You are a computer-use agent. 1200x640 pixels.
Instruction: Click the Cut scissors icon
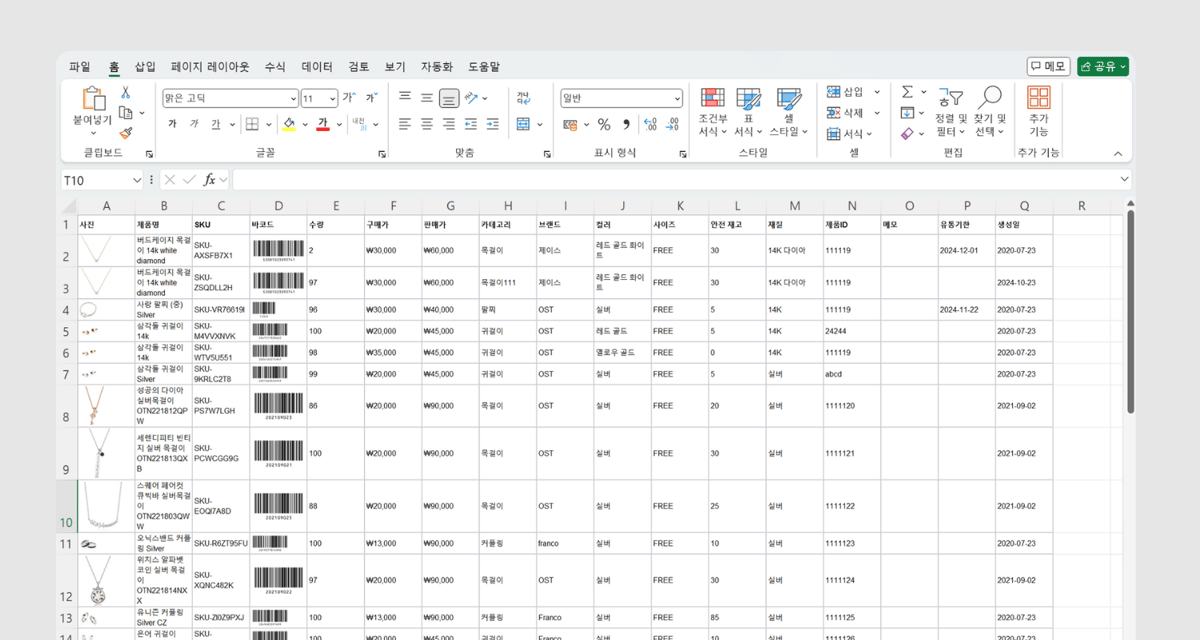(x=126, y=93)
